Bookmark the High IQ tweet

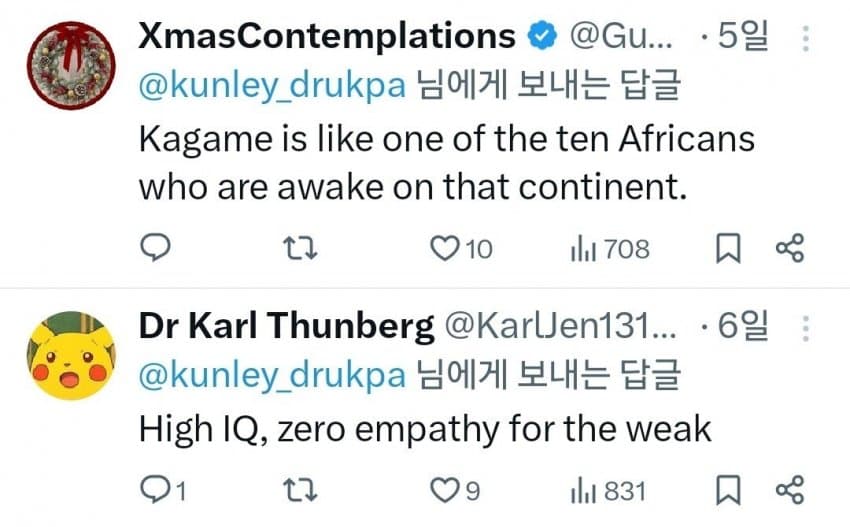tap(729, 490)
